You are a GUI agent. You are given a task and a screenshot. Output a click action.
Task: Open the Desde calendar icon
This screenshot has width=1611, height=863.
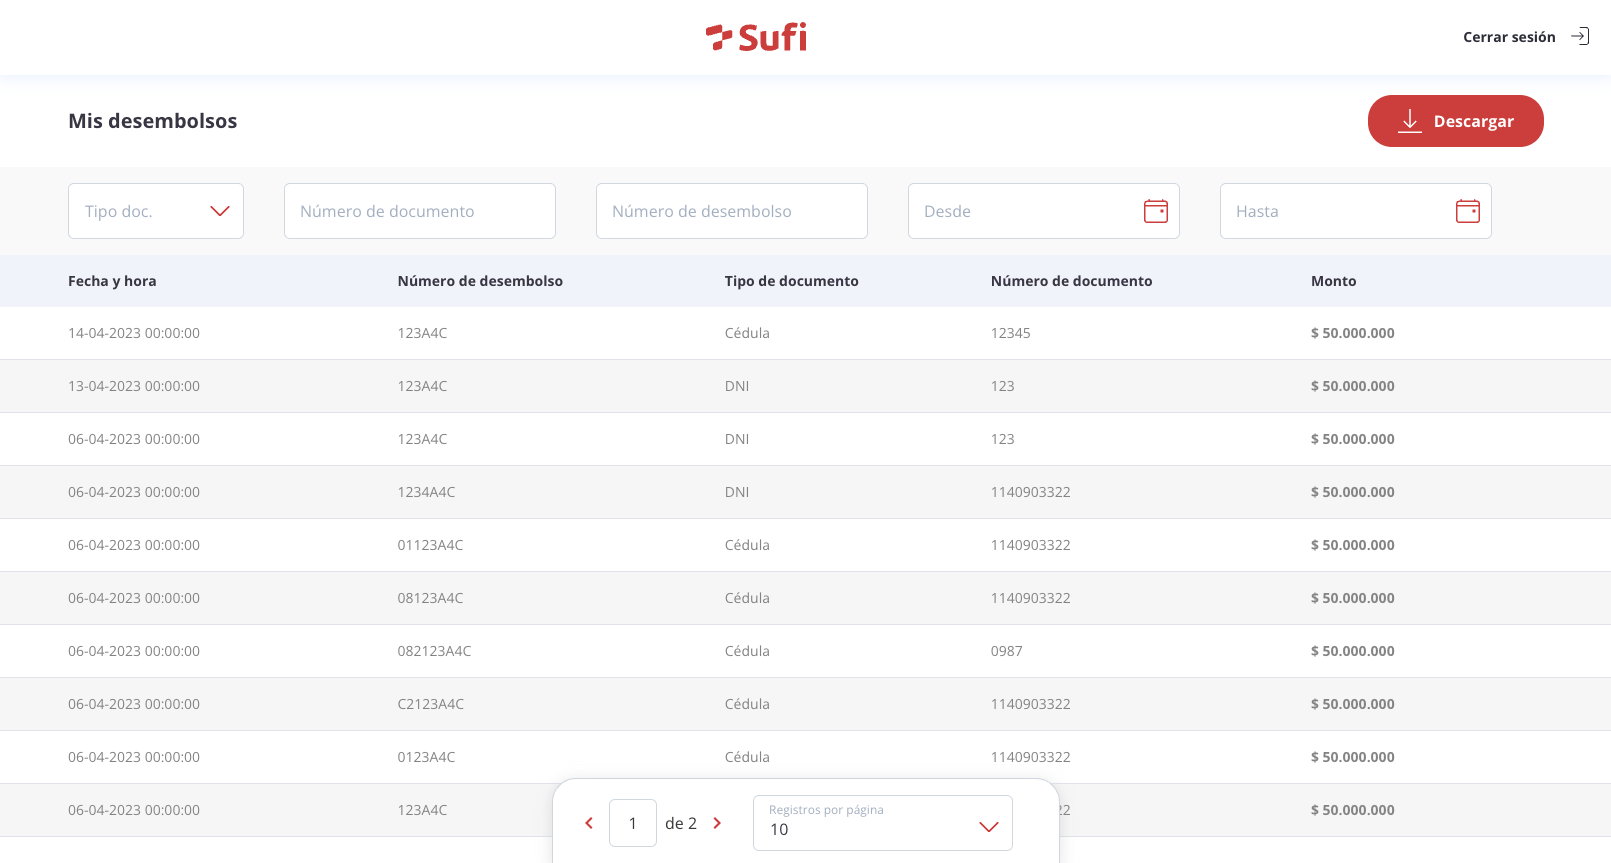tap(1156, 211)
